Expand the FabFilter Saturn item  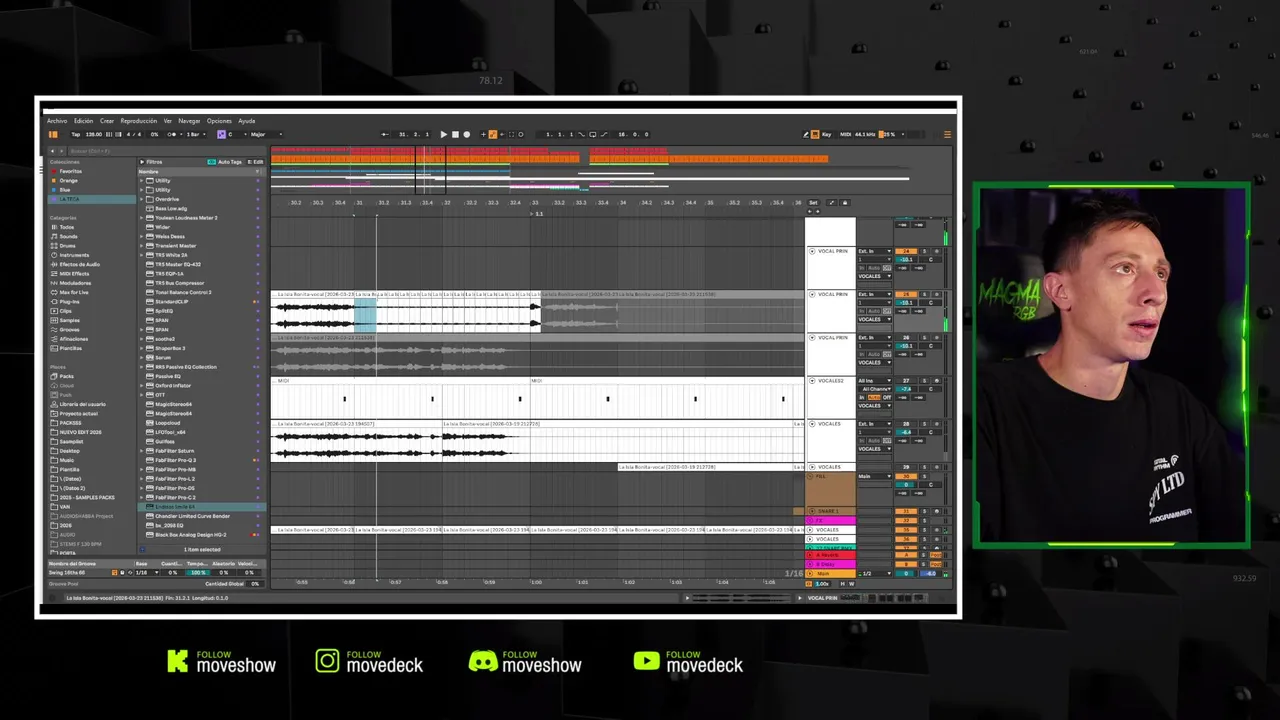[x=142, y=451]
